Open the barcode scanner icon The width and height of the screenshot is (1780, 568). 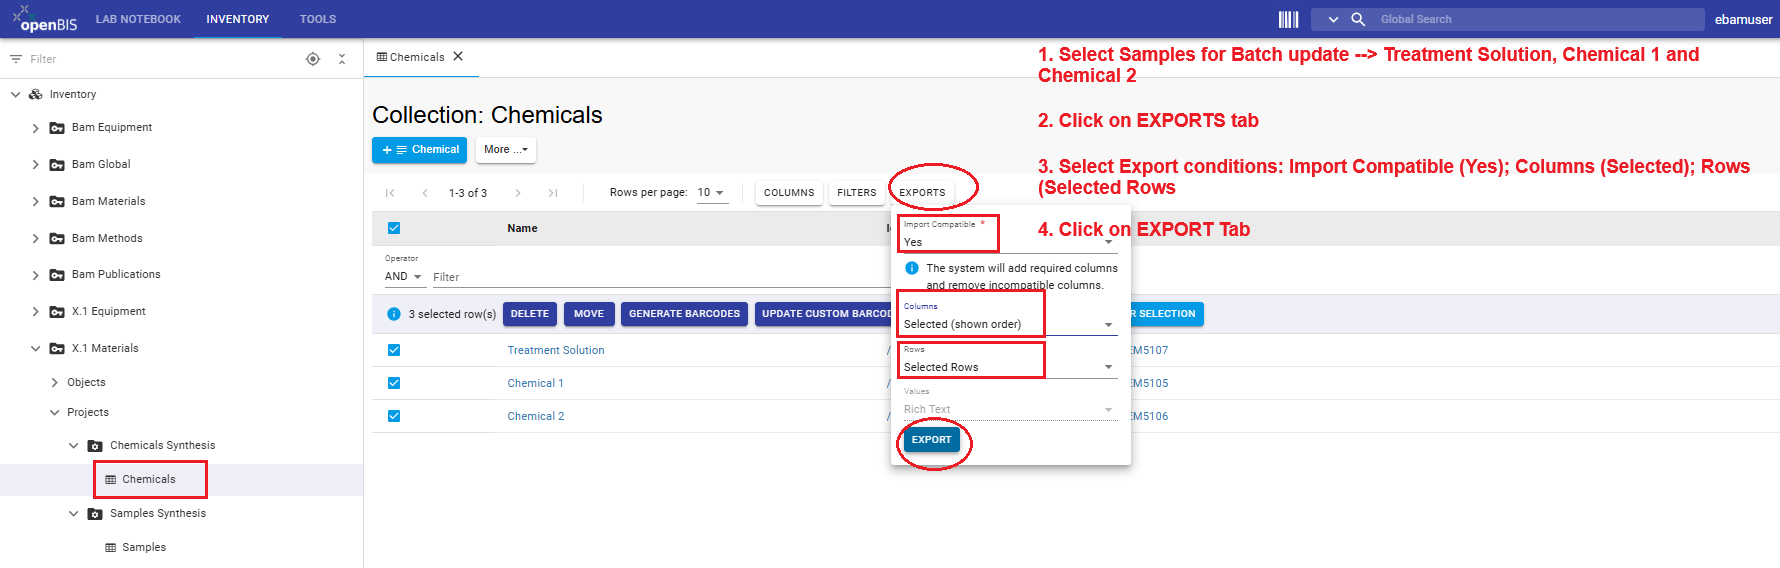[1288, 19]
